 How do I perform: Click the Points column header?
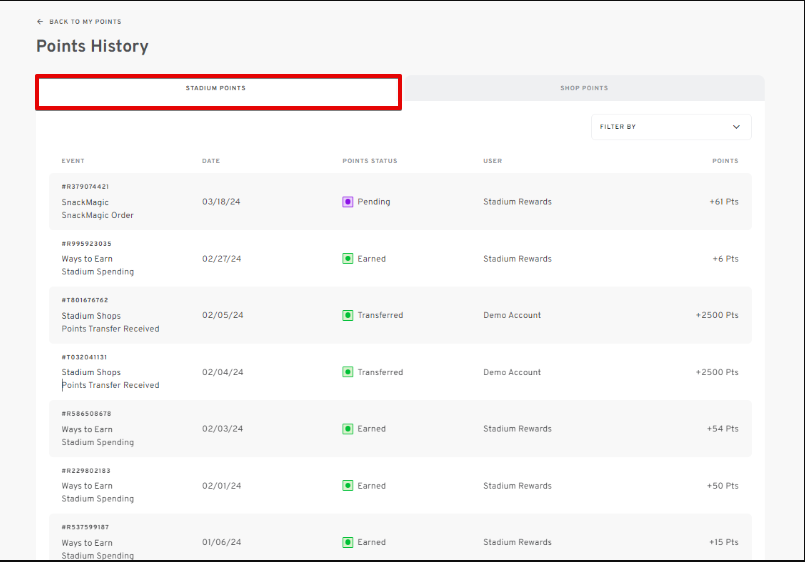click(x=725, y=161)
